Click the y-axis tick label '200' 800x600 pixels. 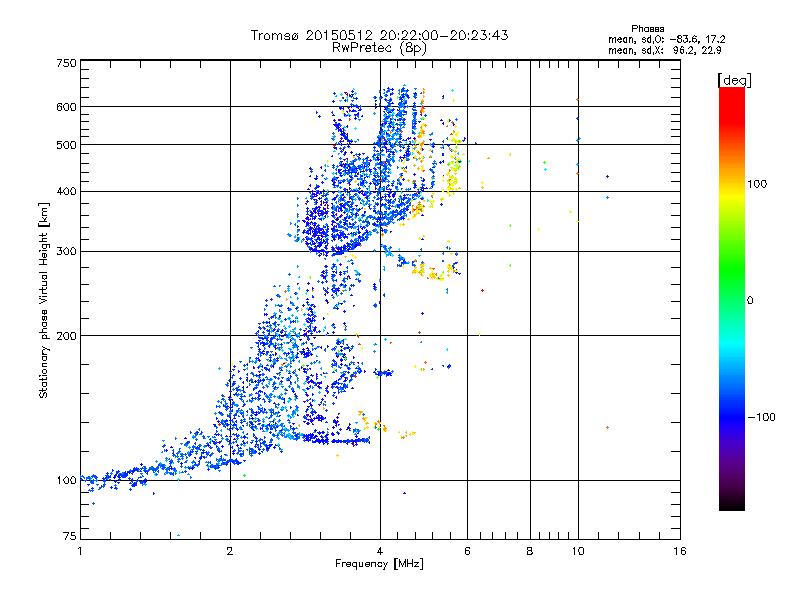coord(66,336)
